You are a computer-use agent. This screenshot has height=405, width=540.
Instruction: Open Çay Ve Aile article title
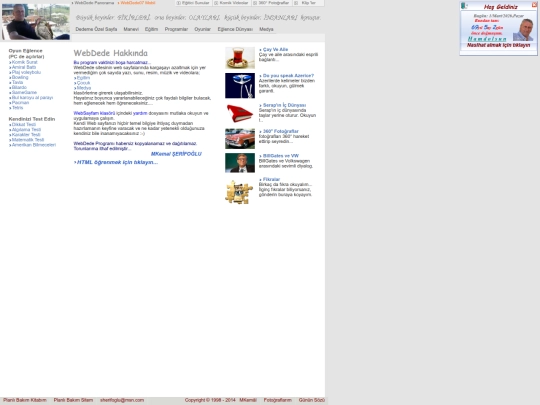(275, 50)
